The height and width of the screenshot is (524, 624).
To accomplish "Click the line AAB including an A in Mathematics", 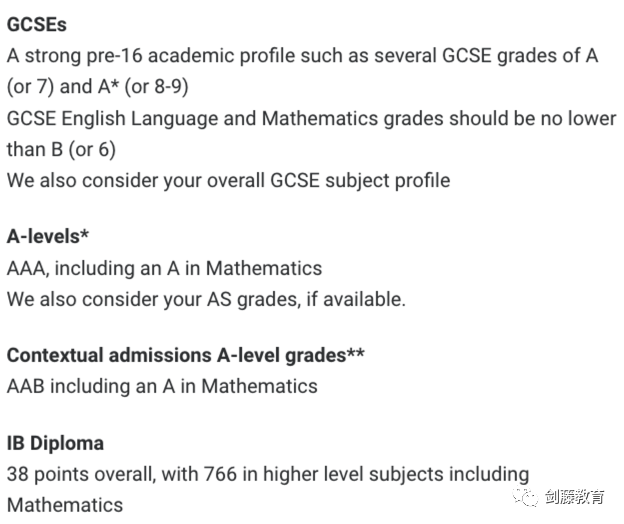I will point(162,386).
